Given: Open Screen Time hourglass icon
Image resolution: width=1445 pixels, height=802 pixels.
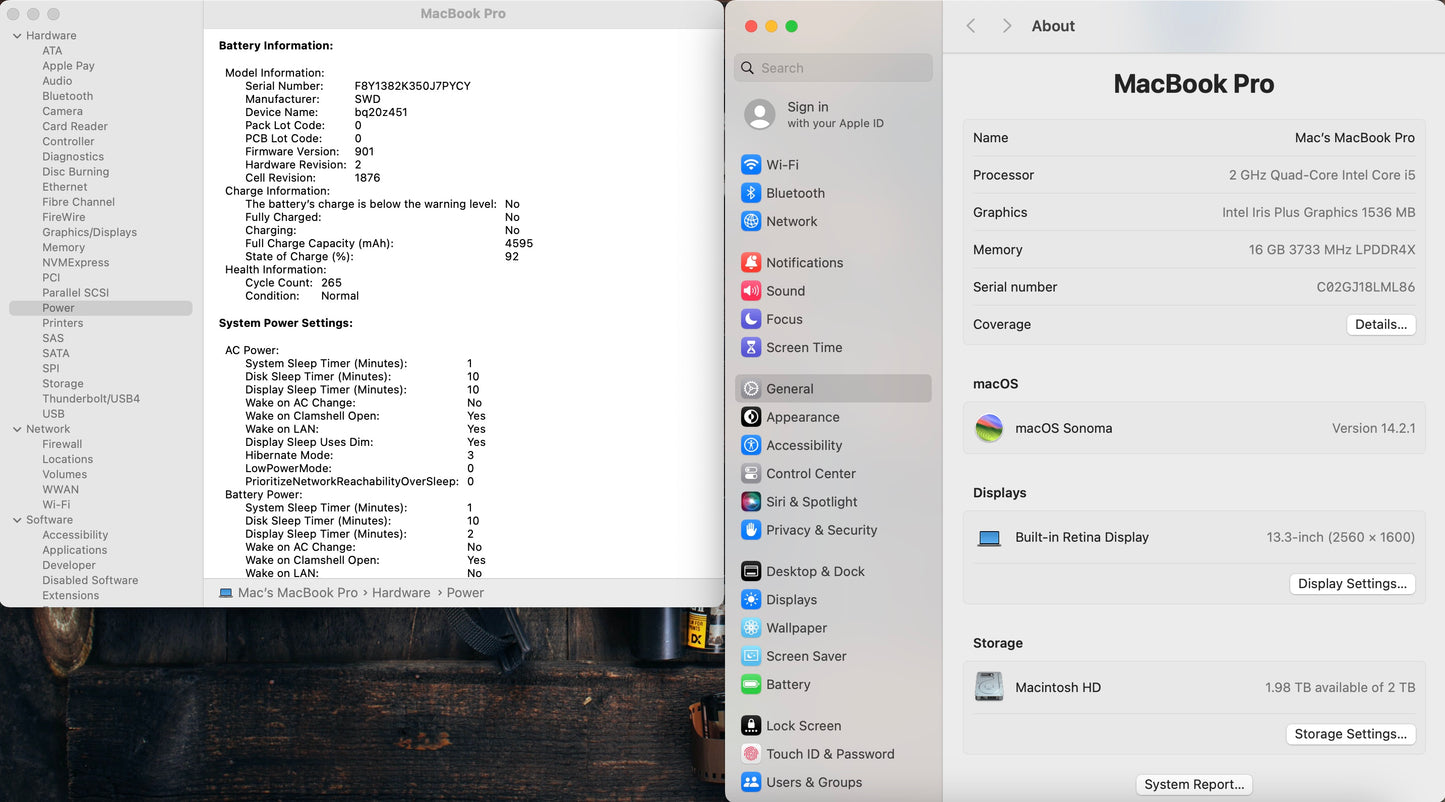Looking at the screenshot, I should click(x=751, y=348).
